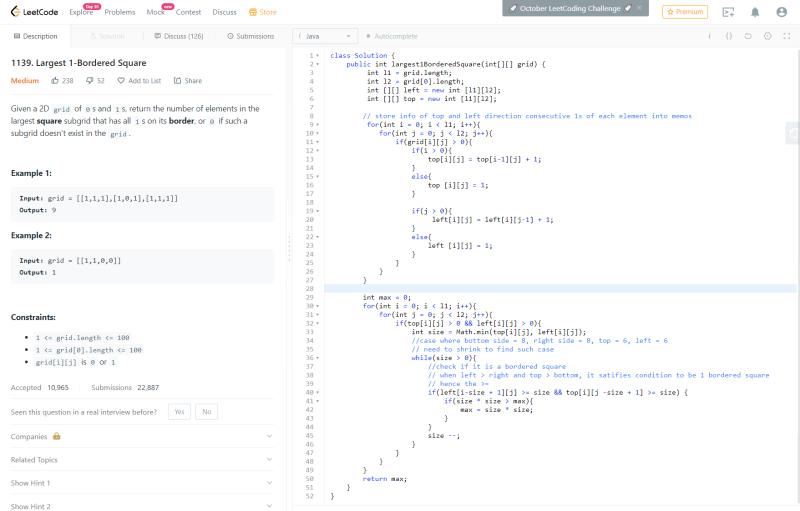This screenshot has width=800, height=511.
Task: Open the notifications bell
Action: point(754,12)
